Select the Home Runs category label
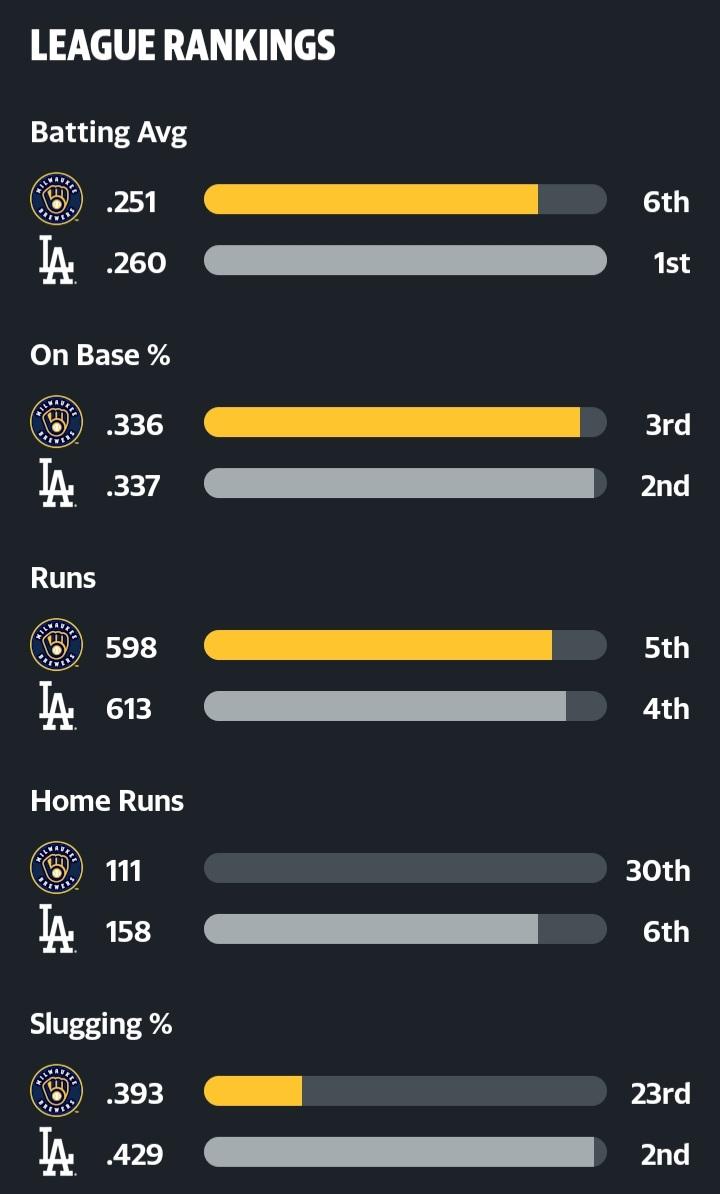This screenshot has width=720, height=1194. point(107,801)
